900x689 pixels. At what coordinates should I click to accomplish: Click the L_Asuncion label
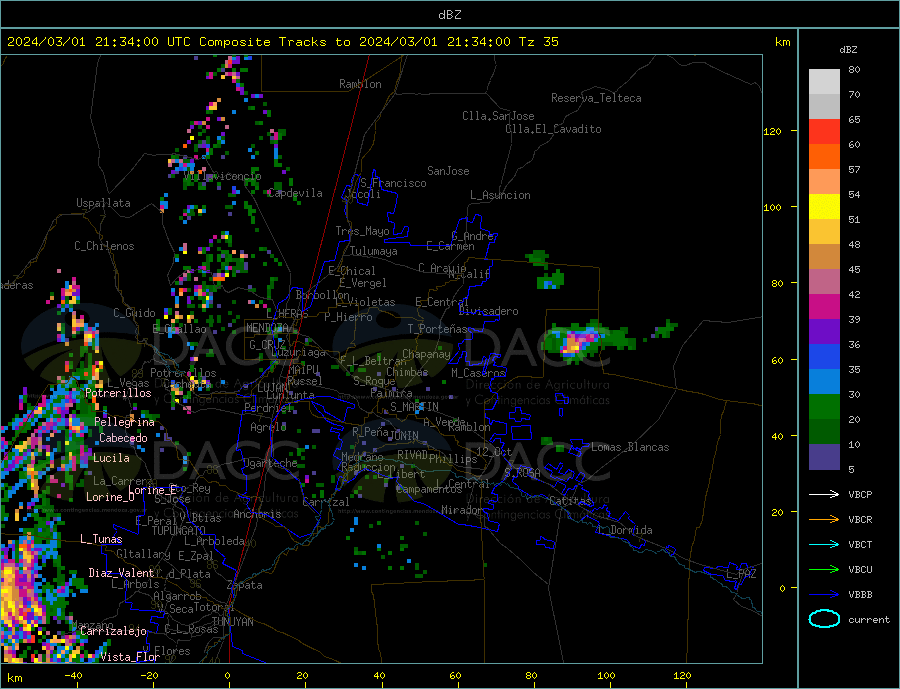[x=501, y=195]
